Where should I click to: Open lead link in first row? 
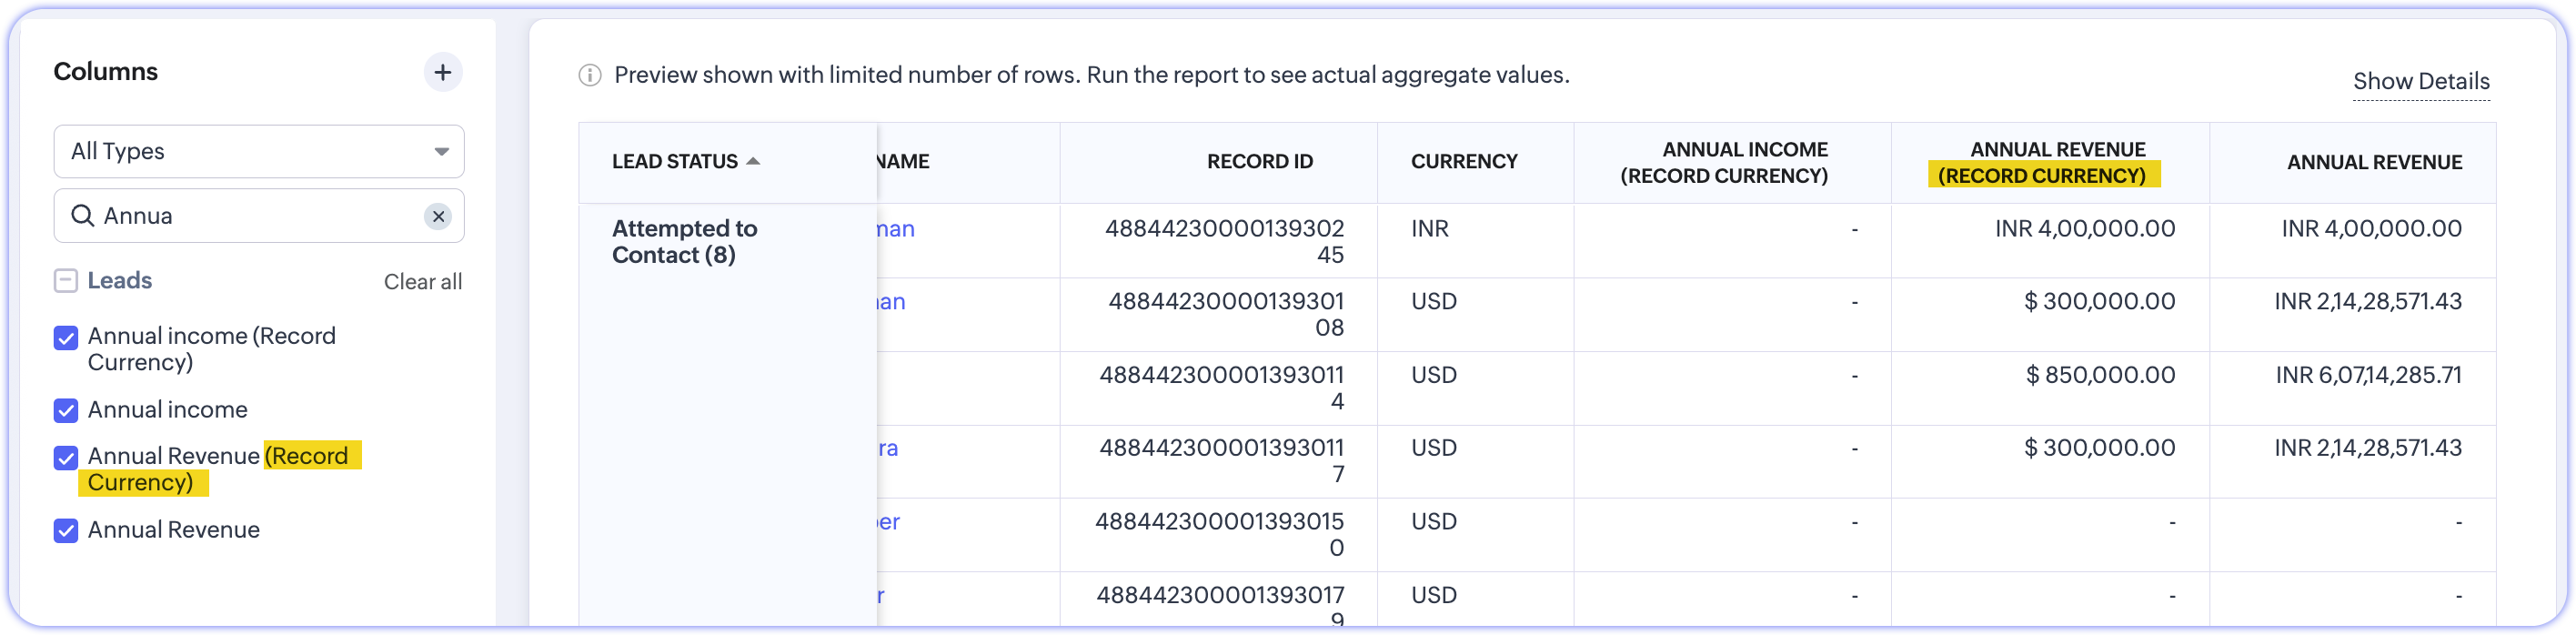pos(896,229)
